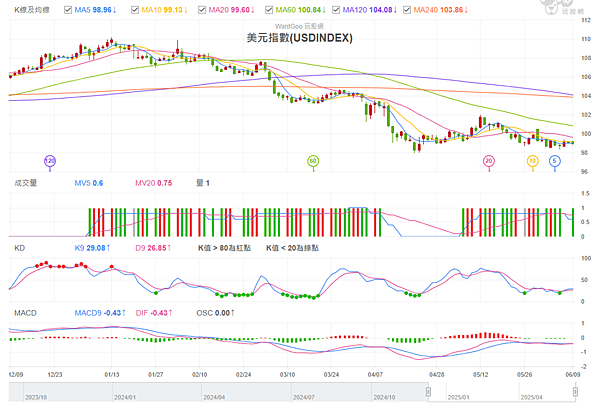Click the MACD9 -0.43 value label
This screenshot has height=407, width=600.
[x=100, y=313]
